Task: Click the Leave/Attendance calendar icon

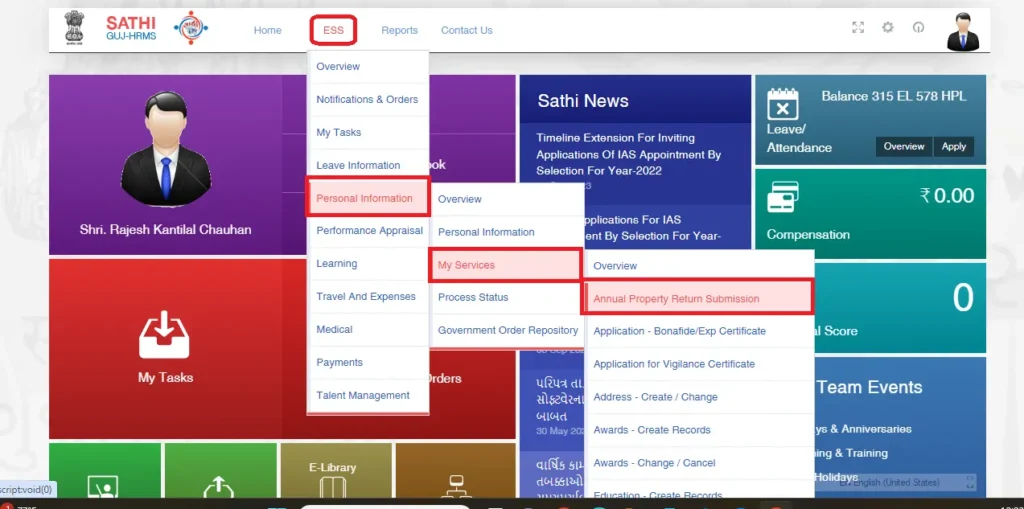Action: [782, 105]
